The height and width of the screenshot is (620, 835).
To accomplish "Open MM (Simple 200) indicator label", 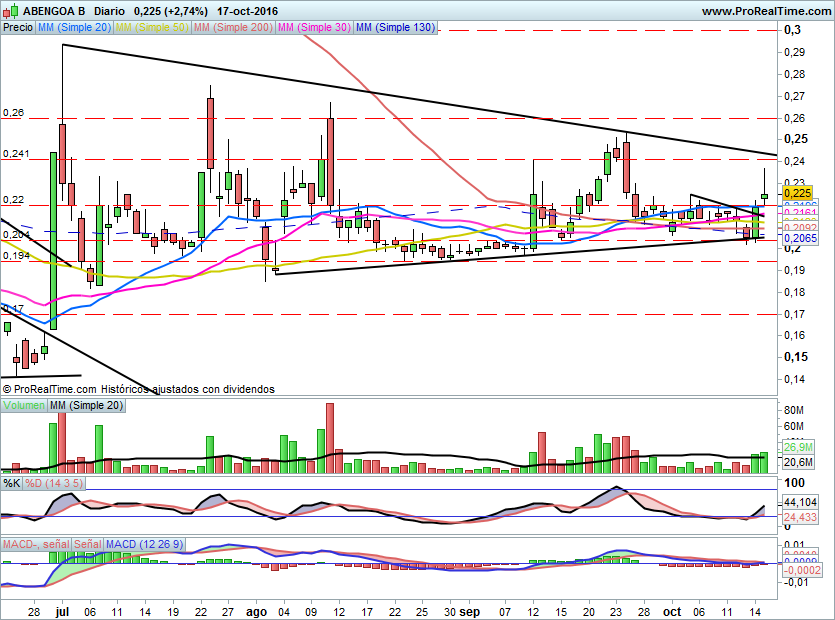I will (x=233, y=27).
